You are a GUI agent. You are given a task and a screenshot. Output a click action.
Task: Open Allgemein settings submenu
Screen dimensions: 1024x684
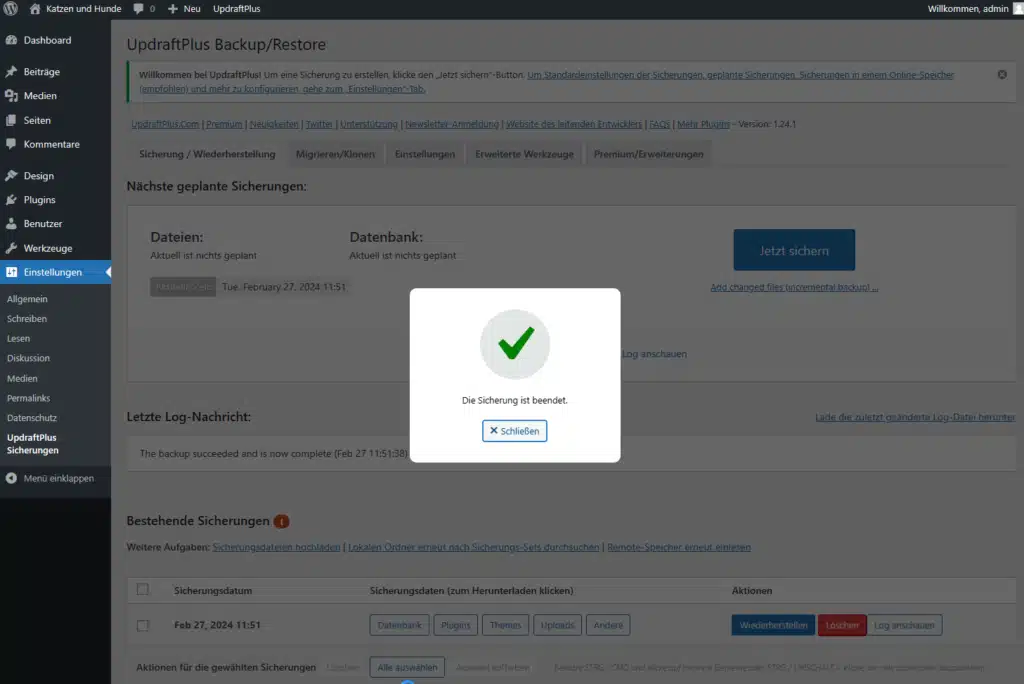pyautogui.click(x=27, y=299)
